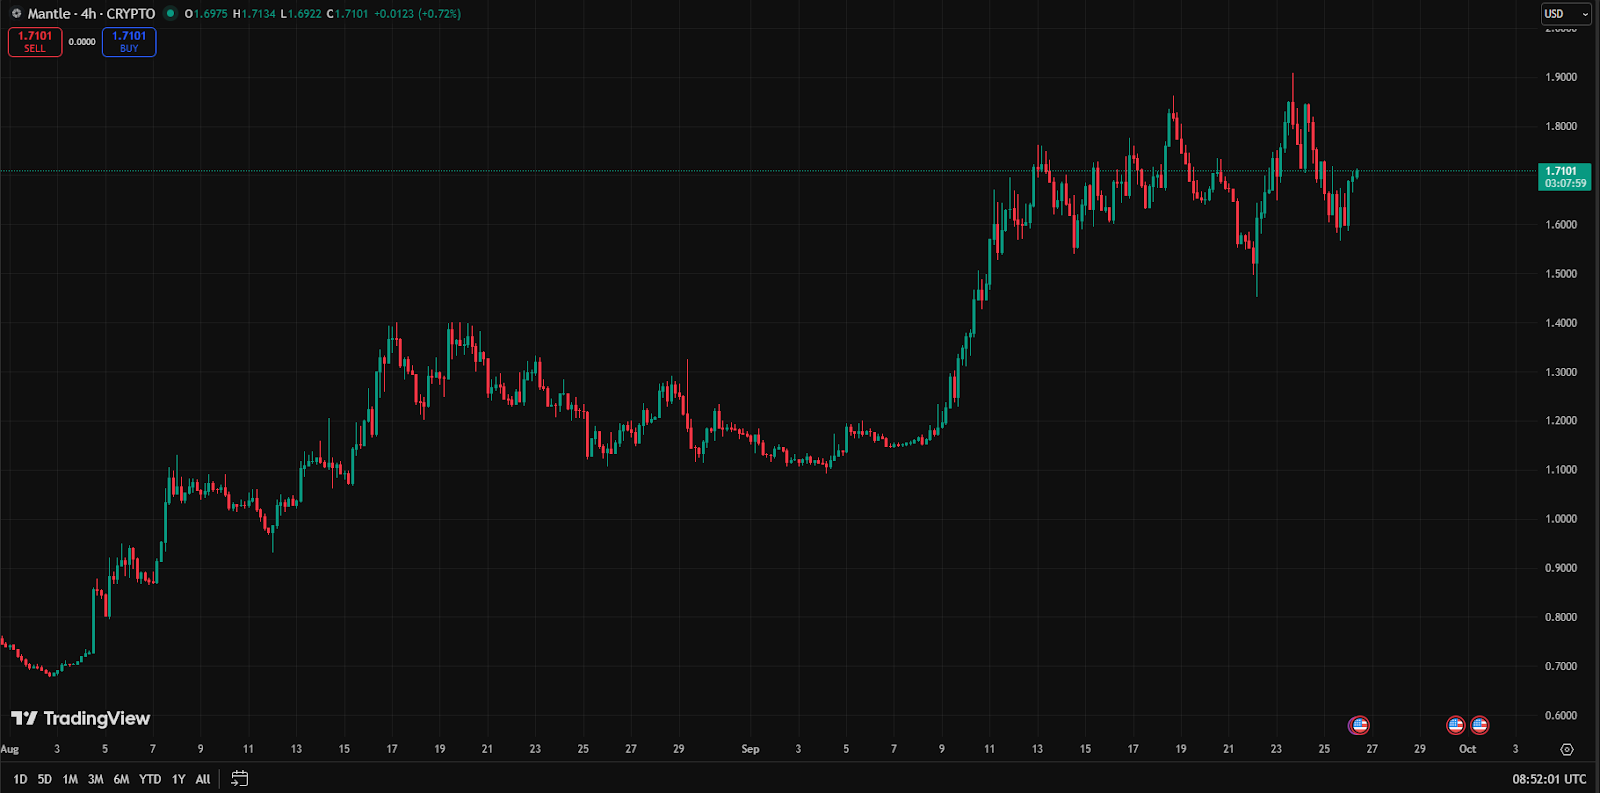1600x793 pixels.
Task: Click the US flag event right after Oct
Action: click(x=1479, y=725)
